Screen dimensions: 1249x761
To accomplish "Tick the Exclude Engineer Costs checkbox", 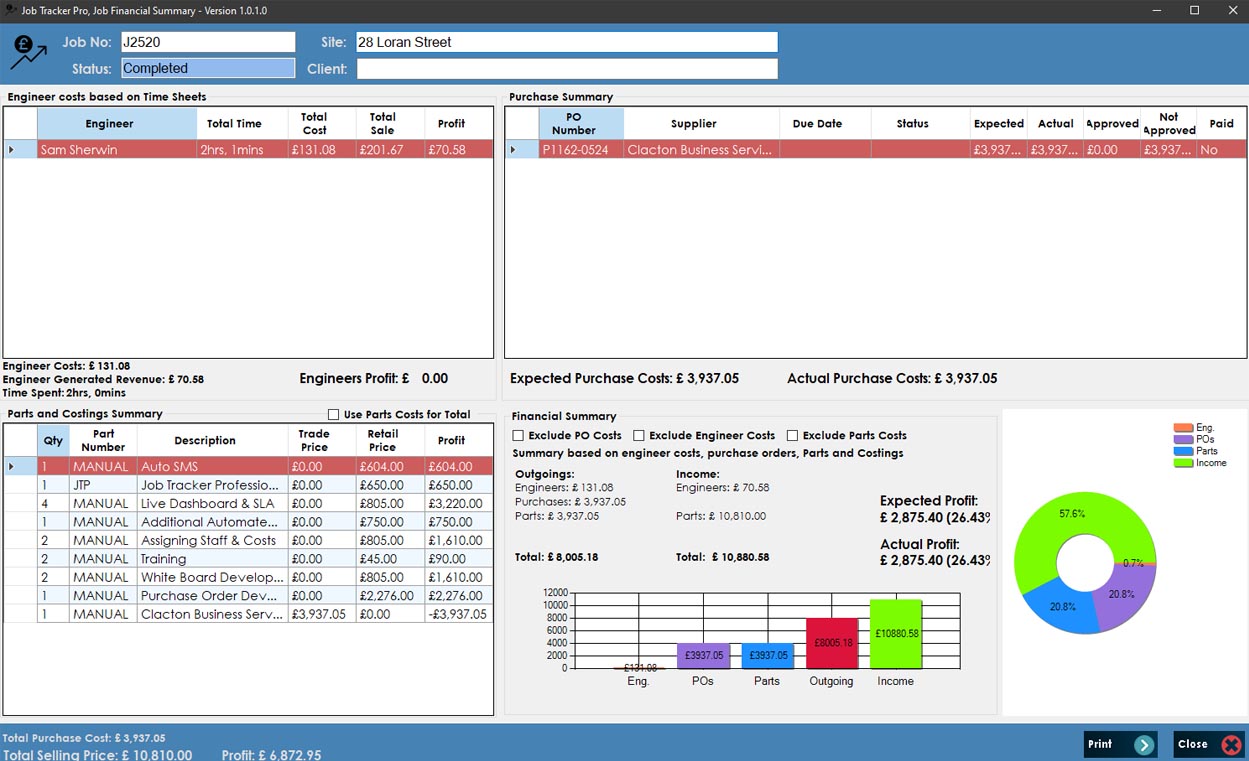I will [639, 435].
